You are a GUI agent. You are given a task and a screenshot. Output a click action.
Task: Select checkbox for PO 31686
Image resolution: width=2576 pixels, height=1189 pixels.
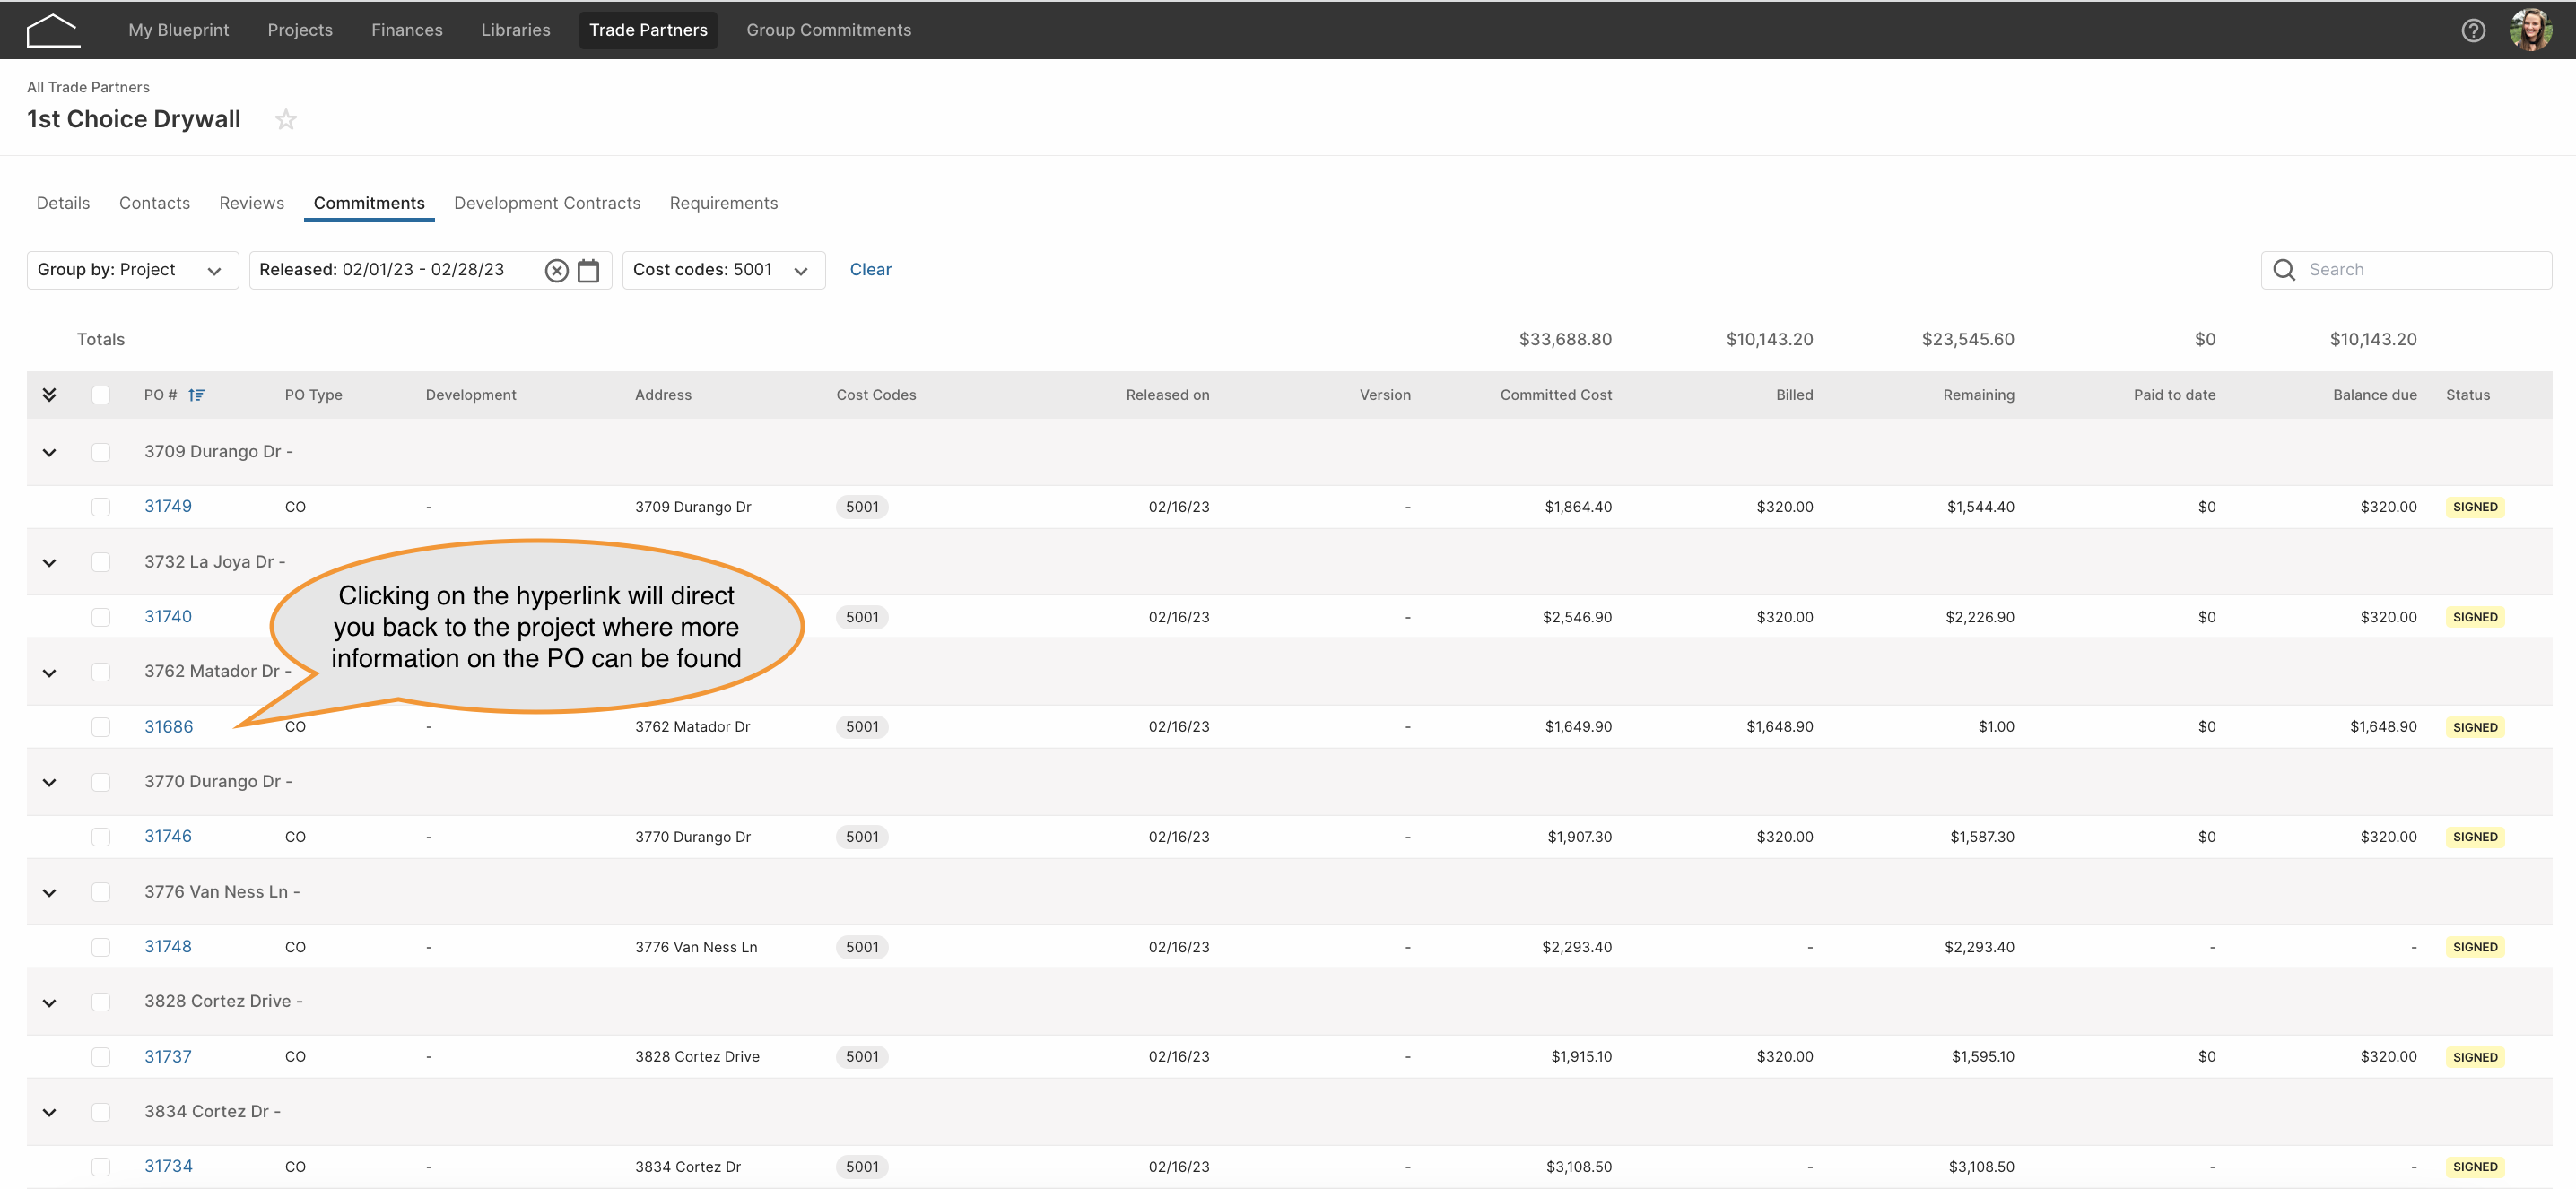coord(101,727)
